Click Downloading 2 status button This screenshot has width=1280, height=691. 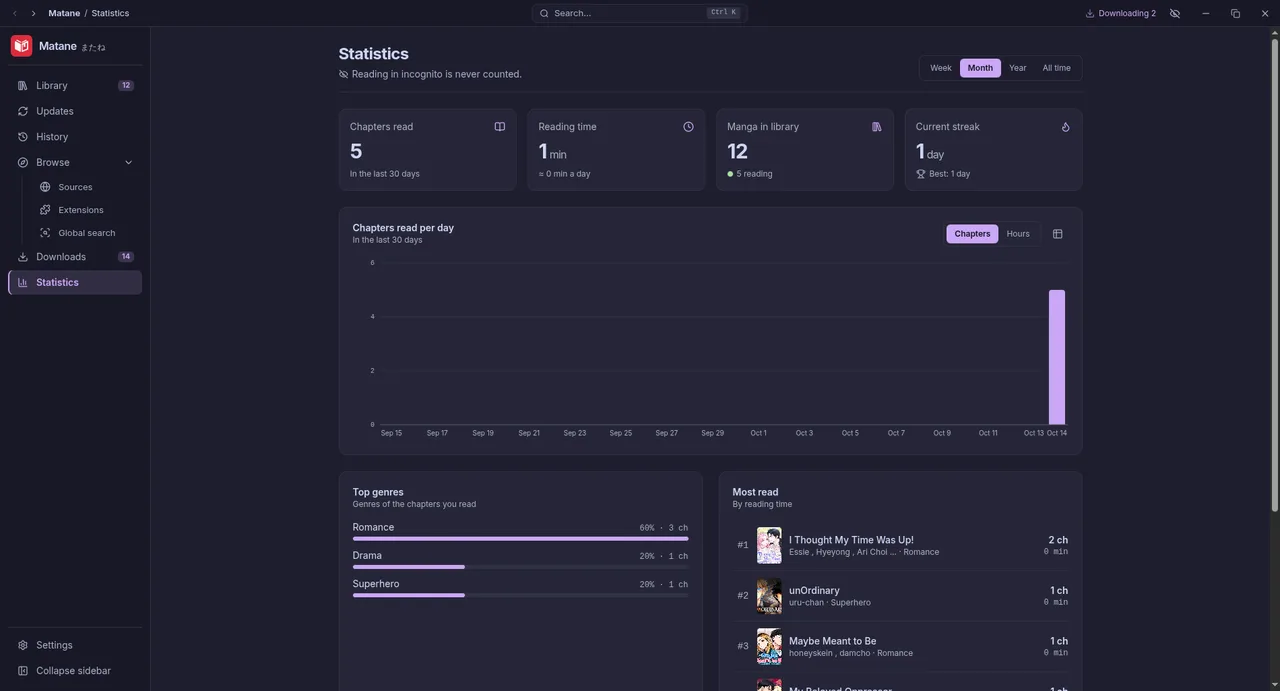(1120, 13)
